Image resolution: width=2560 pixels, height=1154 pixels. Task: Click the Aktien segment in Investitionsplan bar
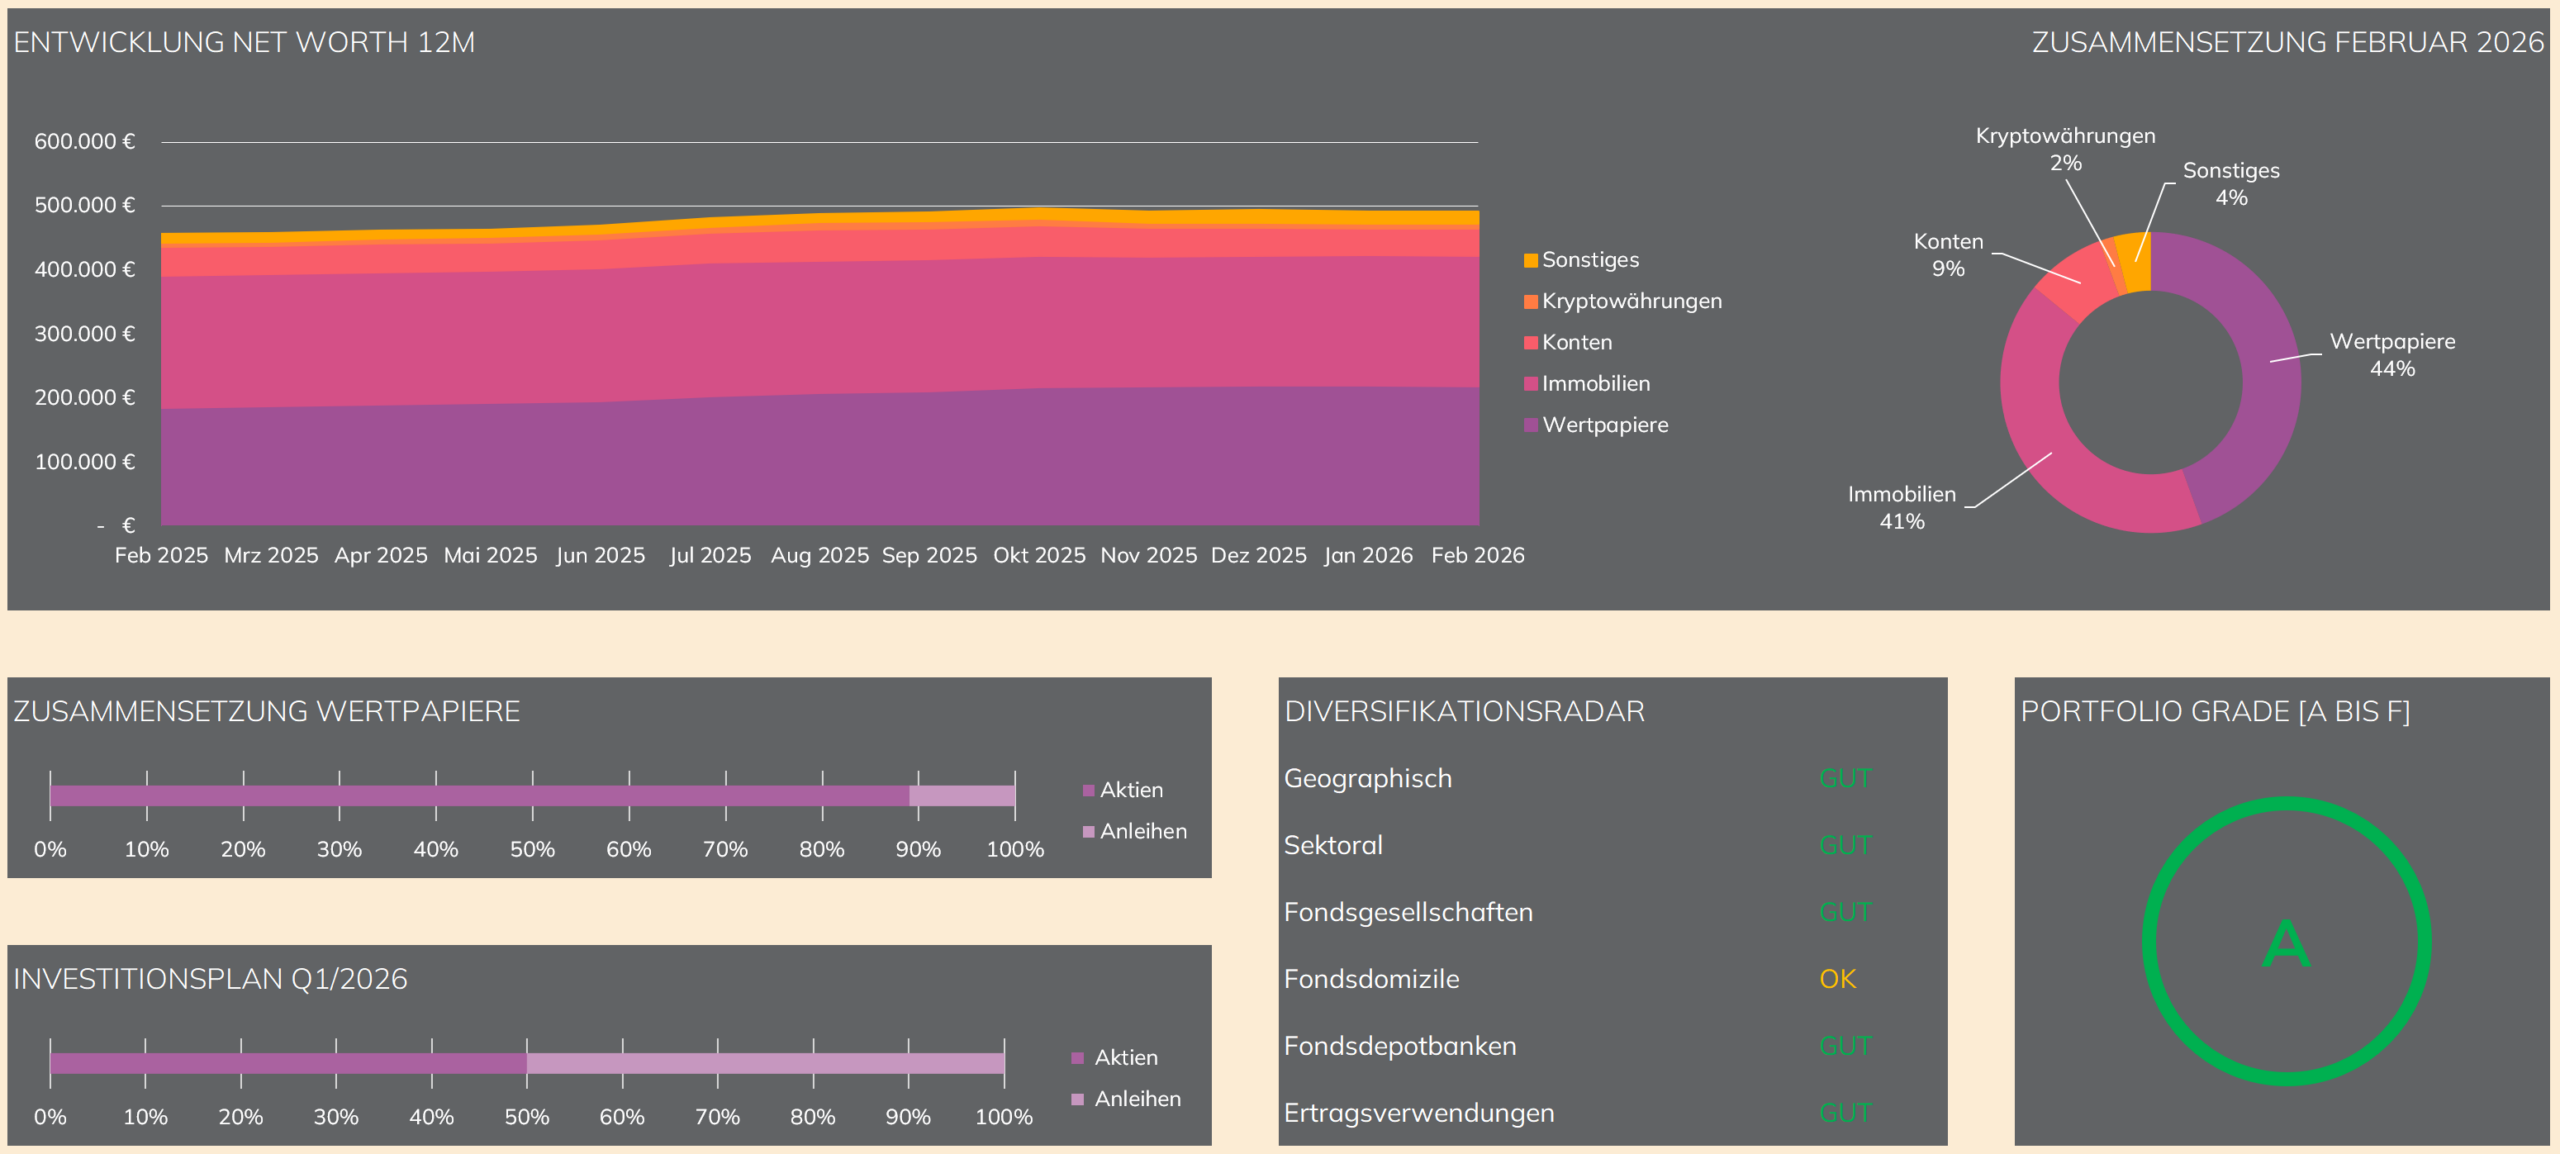[288, 1063]
